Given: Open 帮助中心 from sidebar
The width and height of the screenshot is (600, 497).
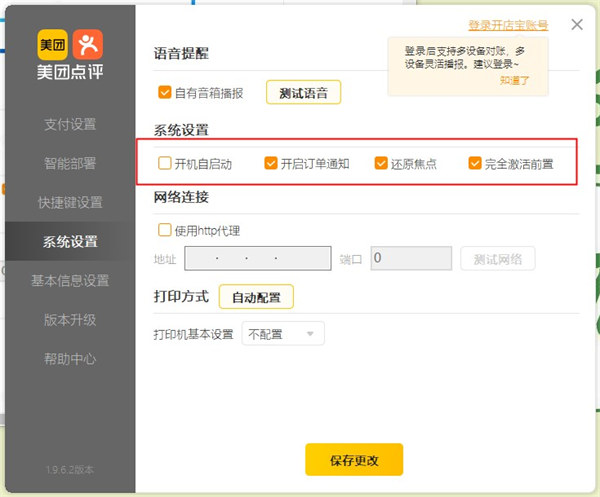Looking at the screenshot, I should (x=70, y=359).
